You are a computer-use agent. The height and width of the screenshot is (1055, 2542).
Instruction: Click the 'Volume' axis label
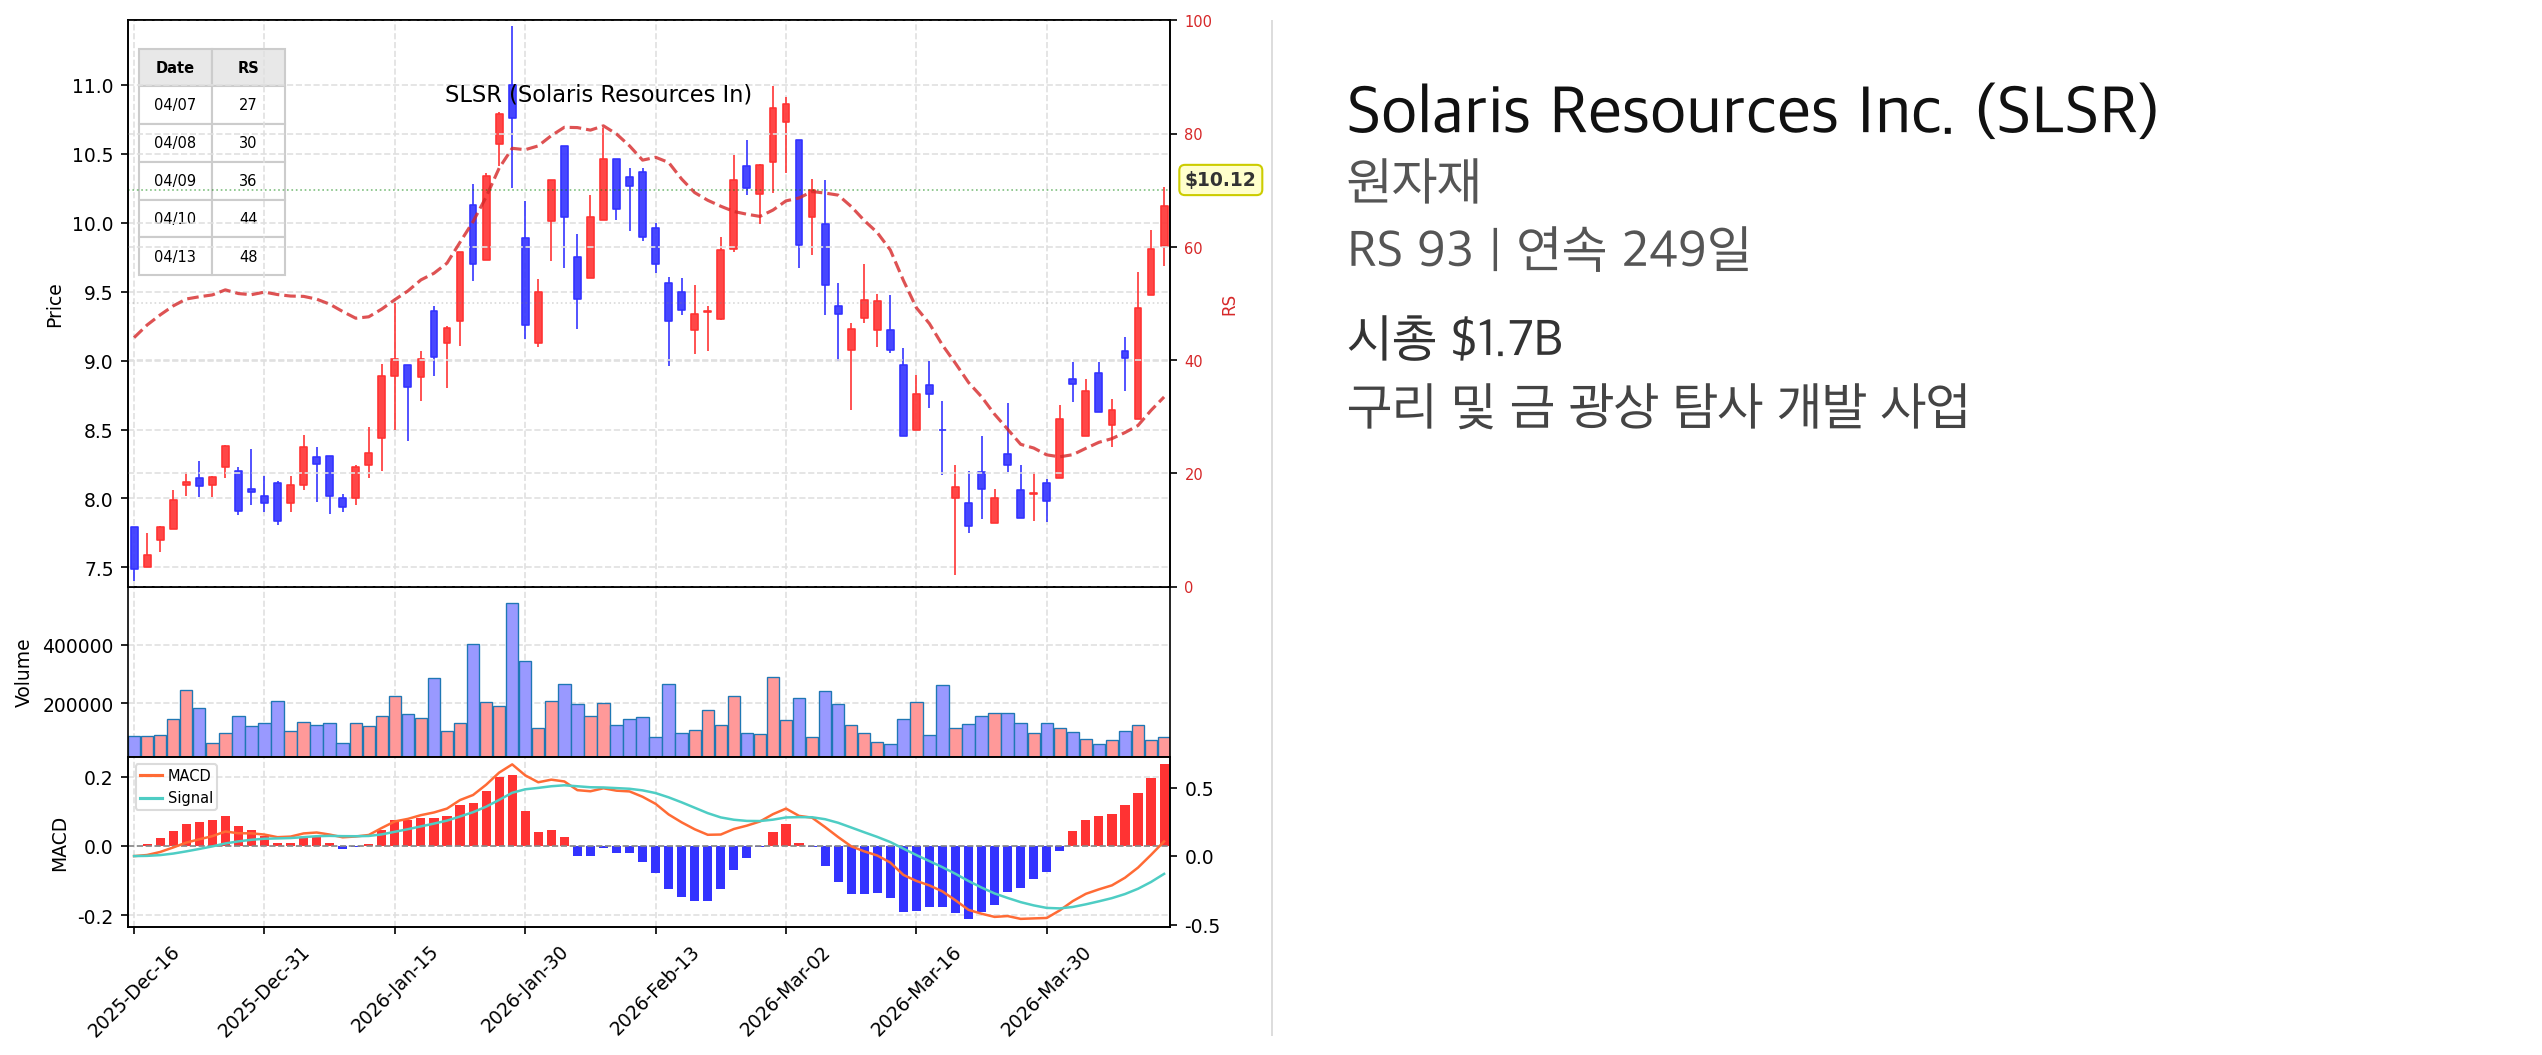(x=22, y=674)
